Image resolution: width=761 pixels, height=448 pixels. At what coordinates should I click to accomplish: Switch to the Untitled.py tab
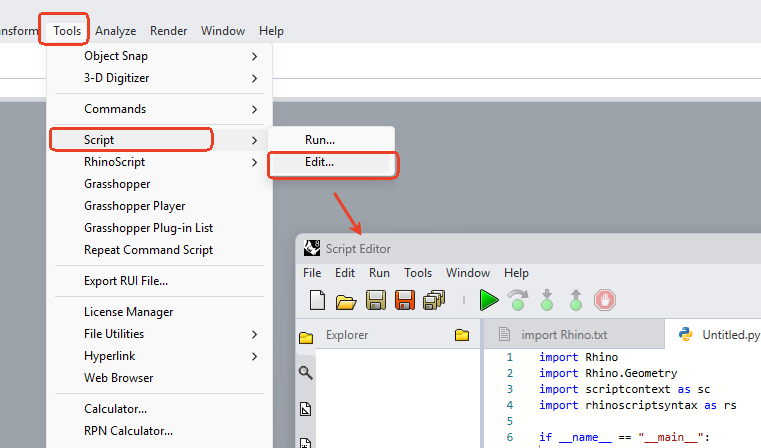point(719,334)
